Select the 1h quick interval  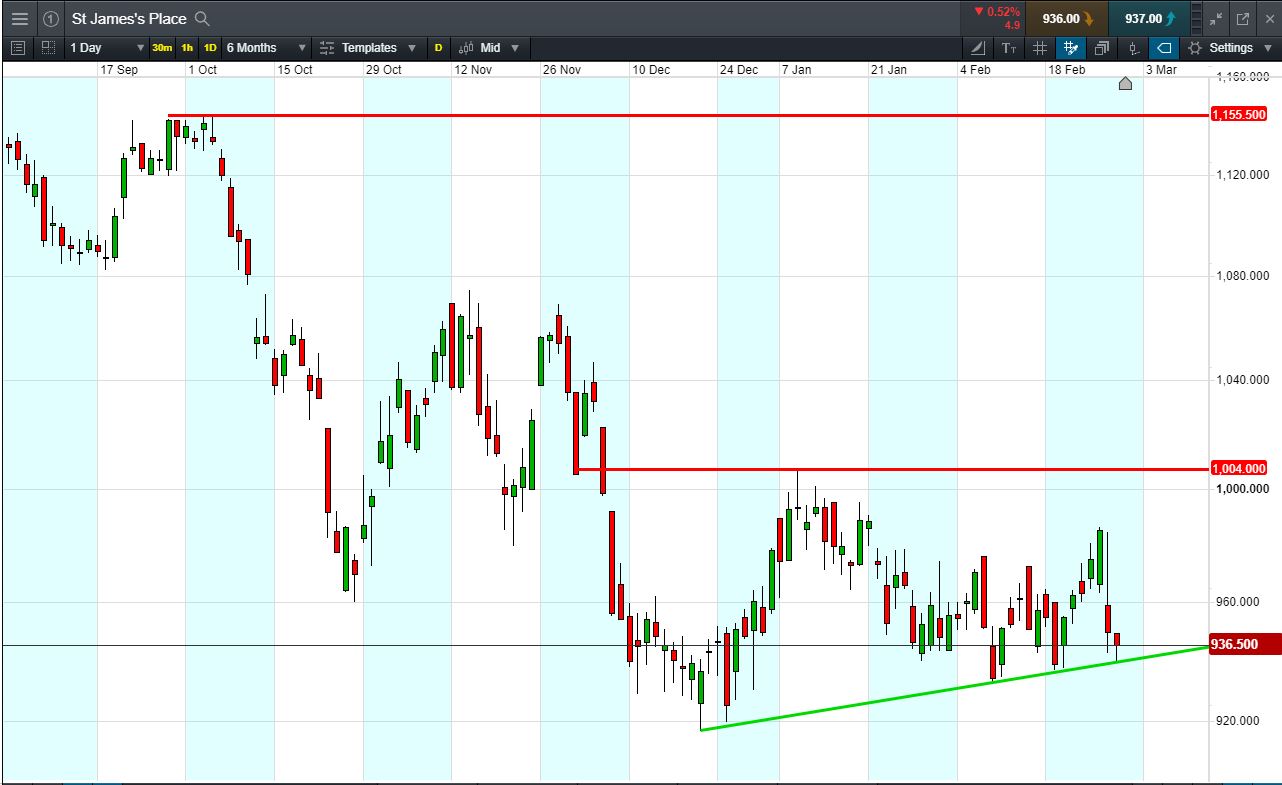pos(187,47)
